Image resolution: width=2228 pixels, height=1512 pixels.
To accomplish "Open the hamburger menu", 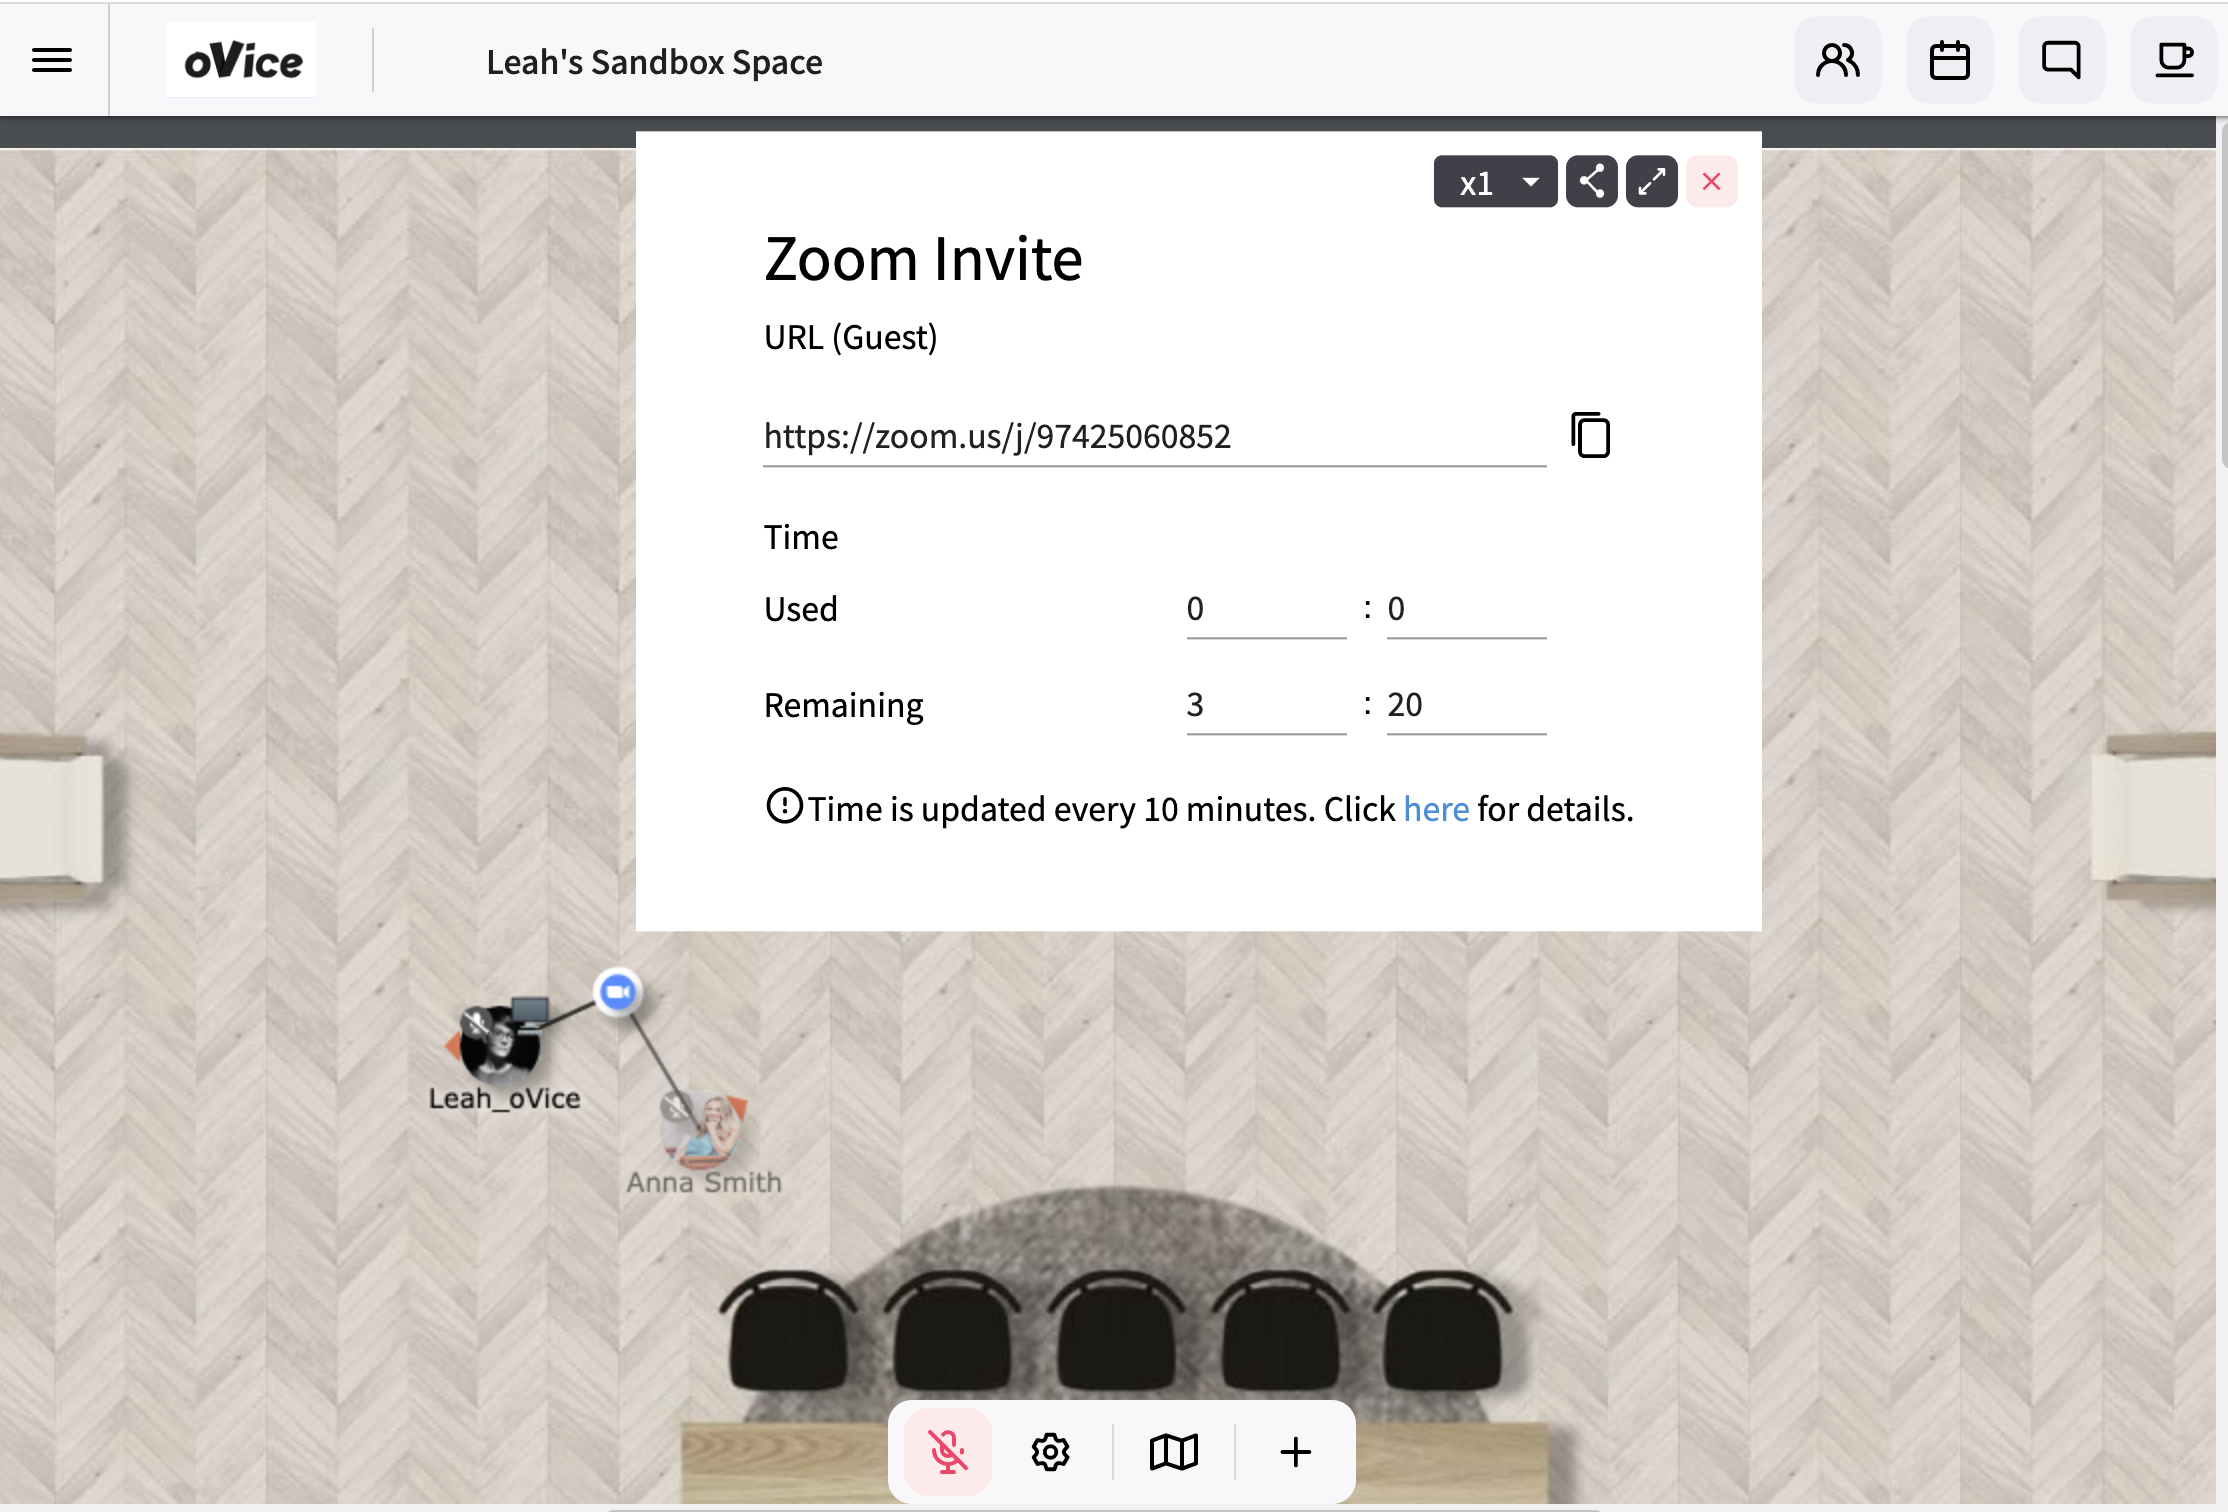I will 52,61.
